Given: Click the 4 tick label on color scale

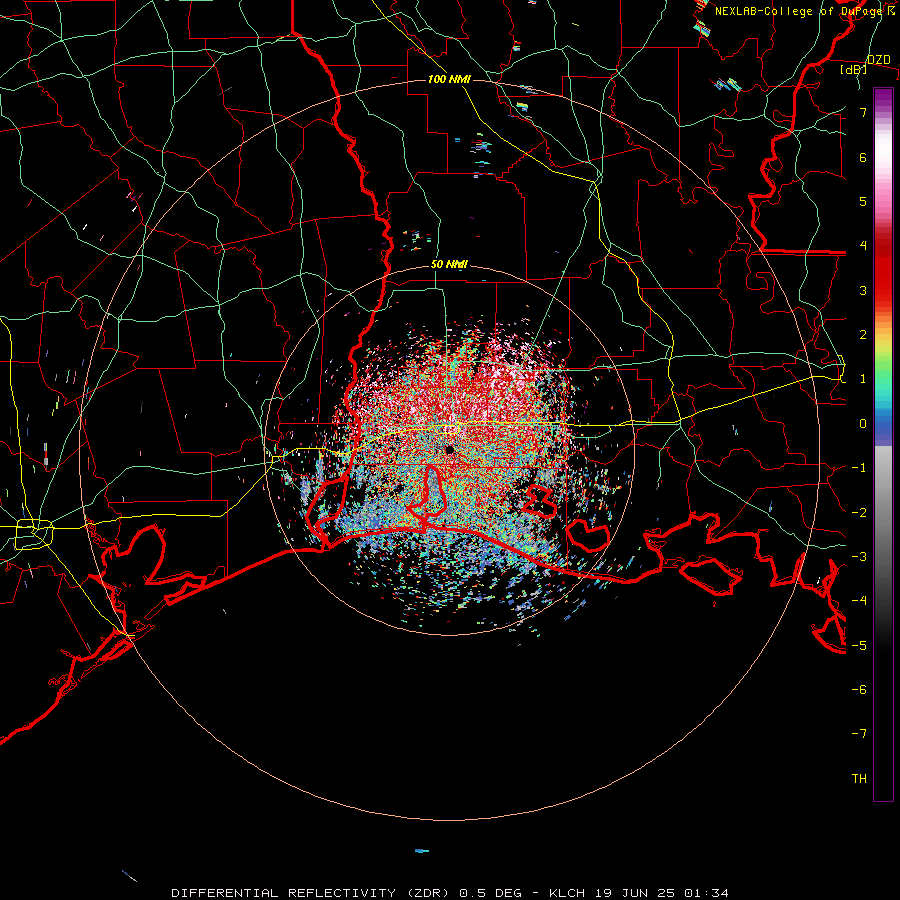Looking at the screenshot, I should coord(863,246).
